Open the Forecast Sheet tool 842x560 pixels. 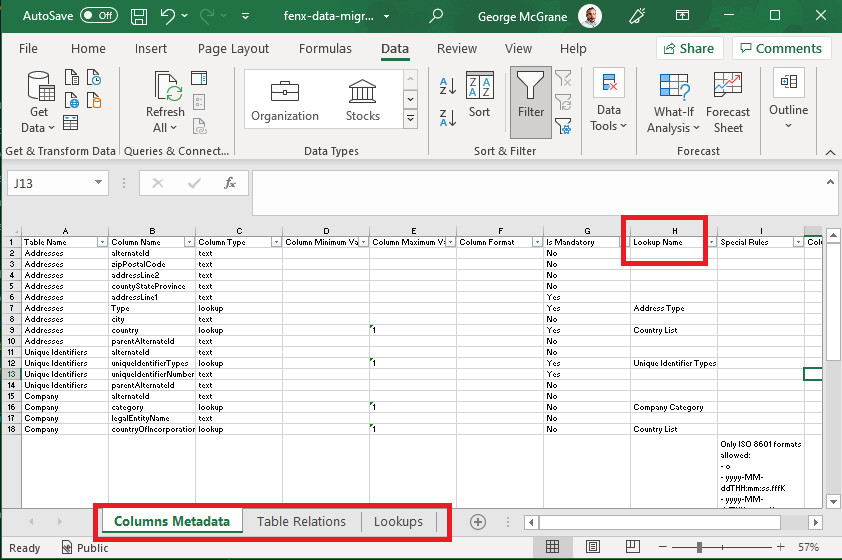click(x=727, y=102)
